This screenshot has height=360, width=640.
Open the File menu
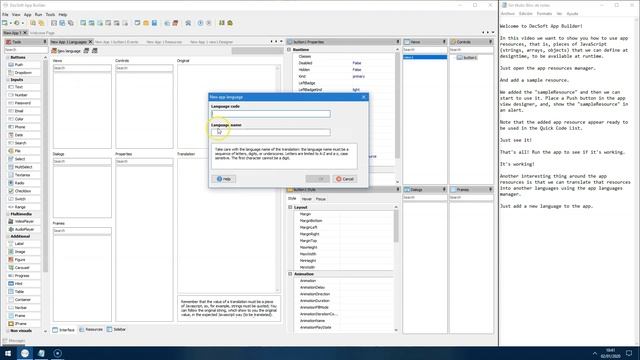click(5, 14)
